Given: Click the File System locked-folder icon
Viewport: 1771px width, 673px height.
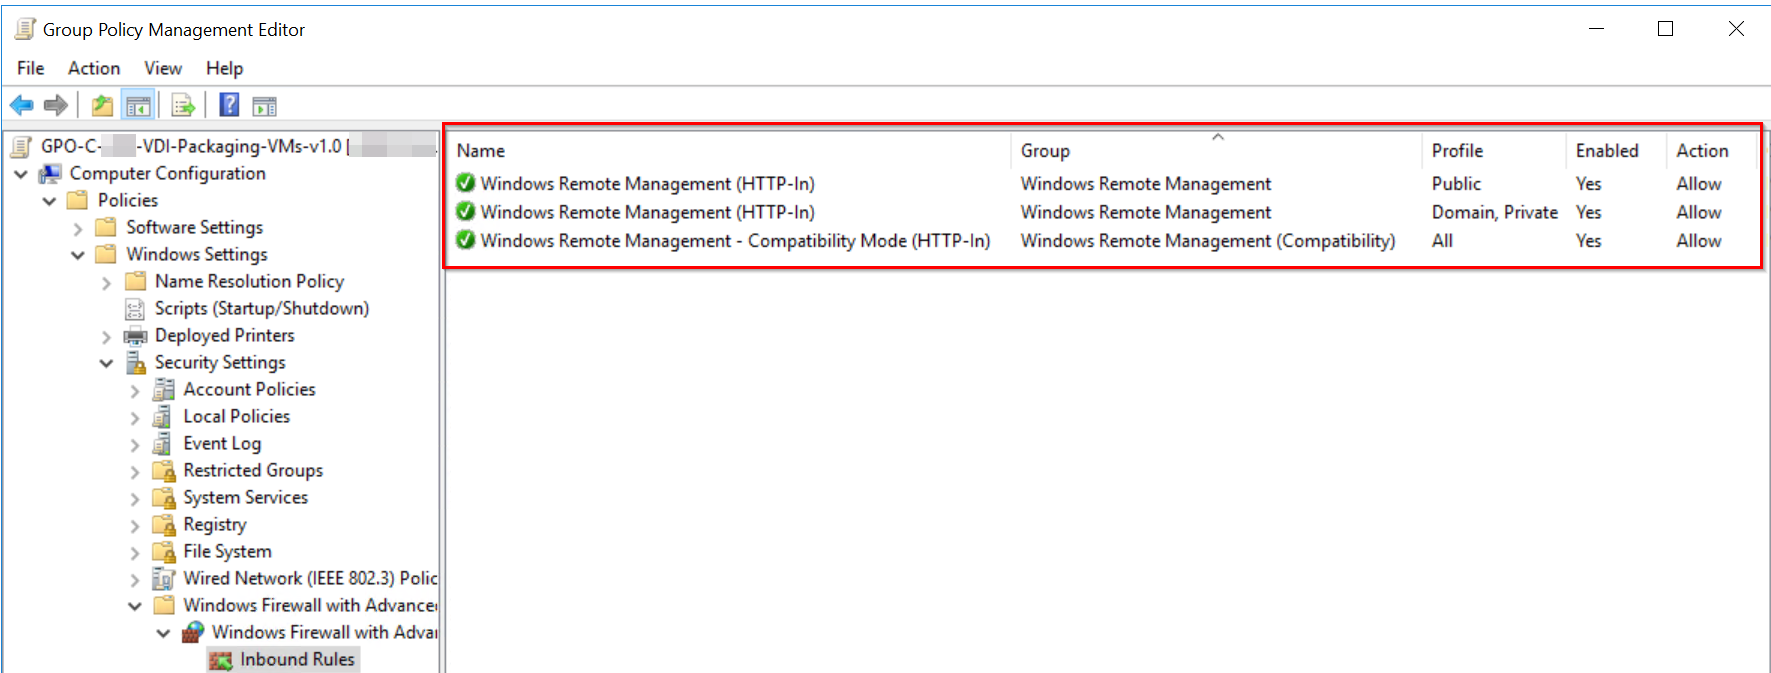Looking at the screenshot, I should (x=163, y=552).
